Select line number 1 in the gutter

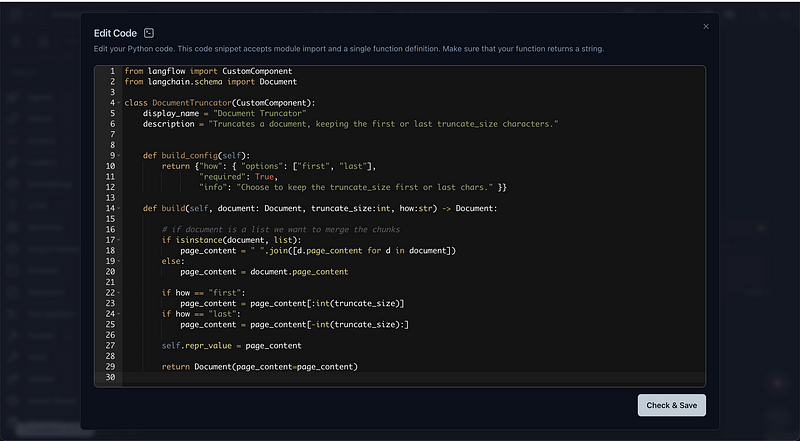[112, 71]
